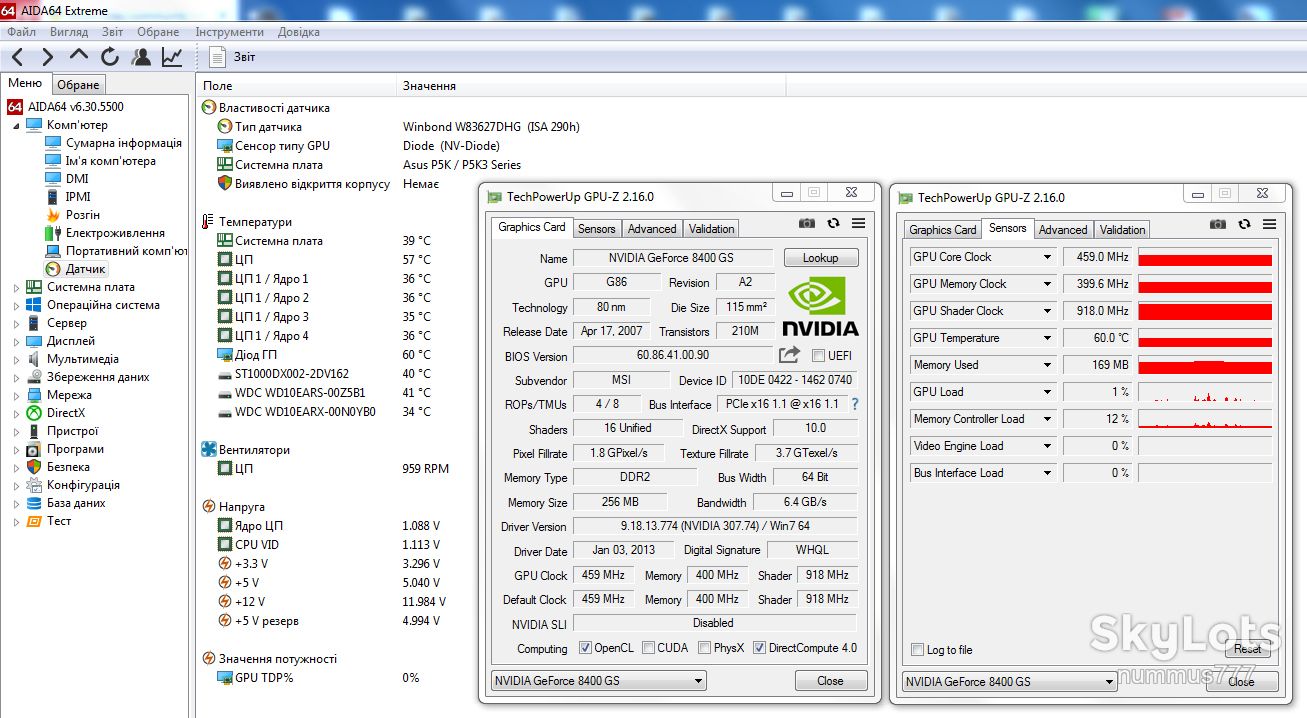Refresh GPU-Z Graphics Card window data
The height and width of the screenshot is (718, 1307).
coord(833,224)
